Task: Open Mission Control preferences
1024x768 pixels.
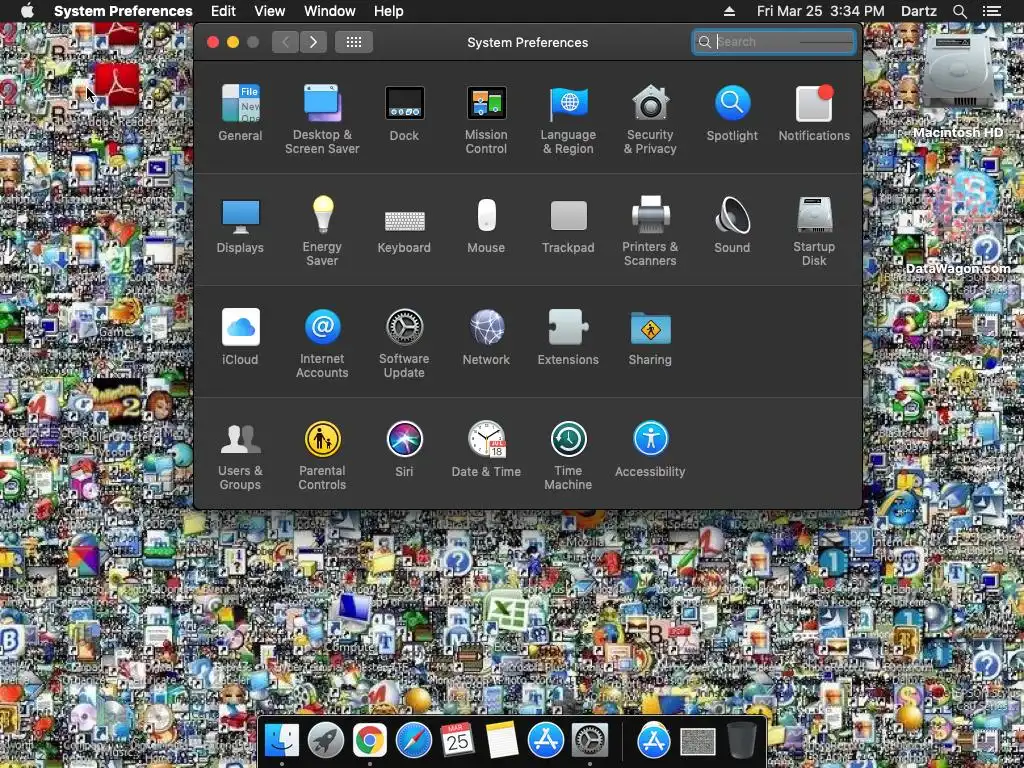Action: [486, 120]
